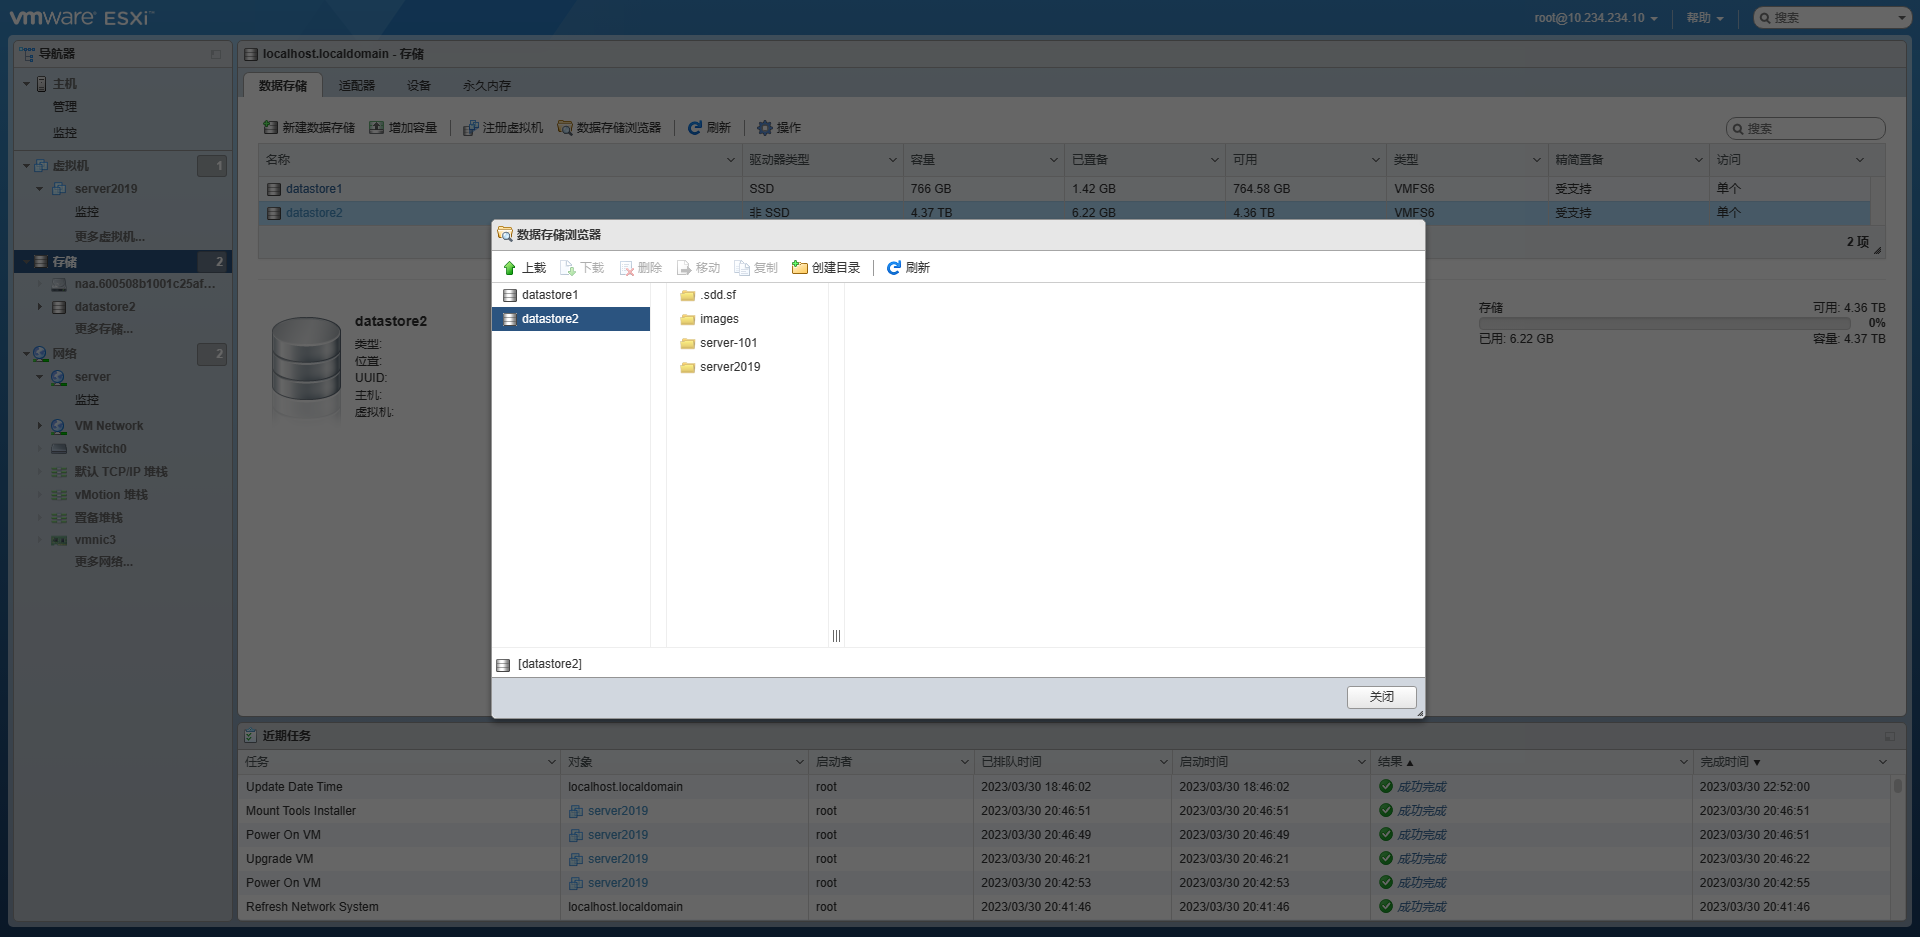The width and height of the screenshot is (1920, 937).
Task: Expand the datastore2 navigator tree node
Action: [40, 307]
